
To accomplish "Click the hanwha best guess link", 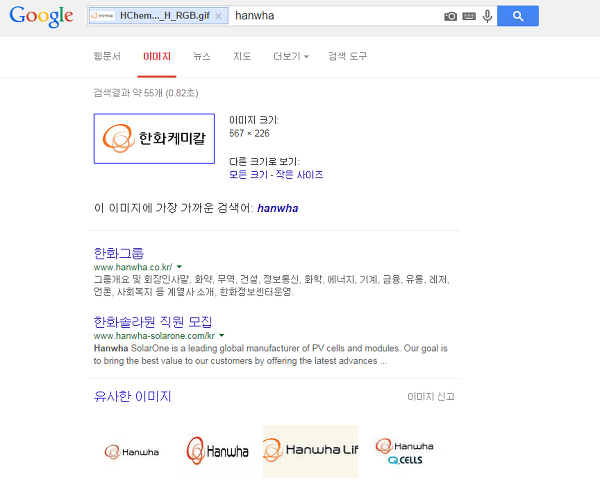I will (x=277, y=208).
